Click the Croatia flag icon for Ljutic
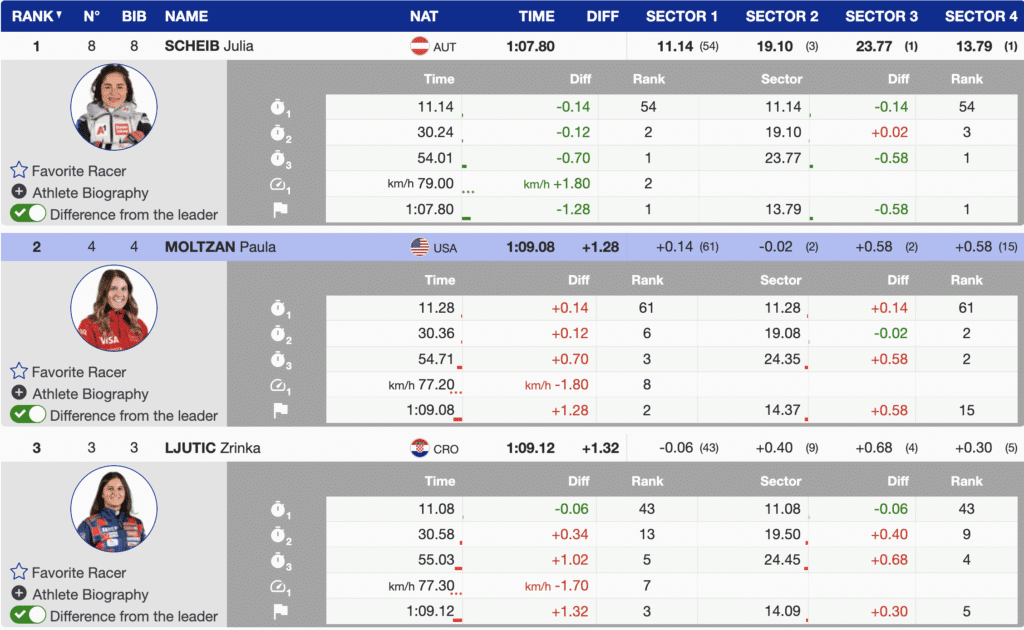 coord(420,448)
